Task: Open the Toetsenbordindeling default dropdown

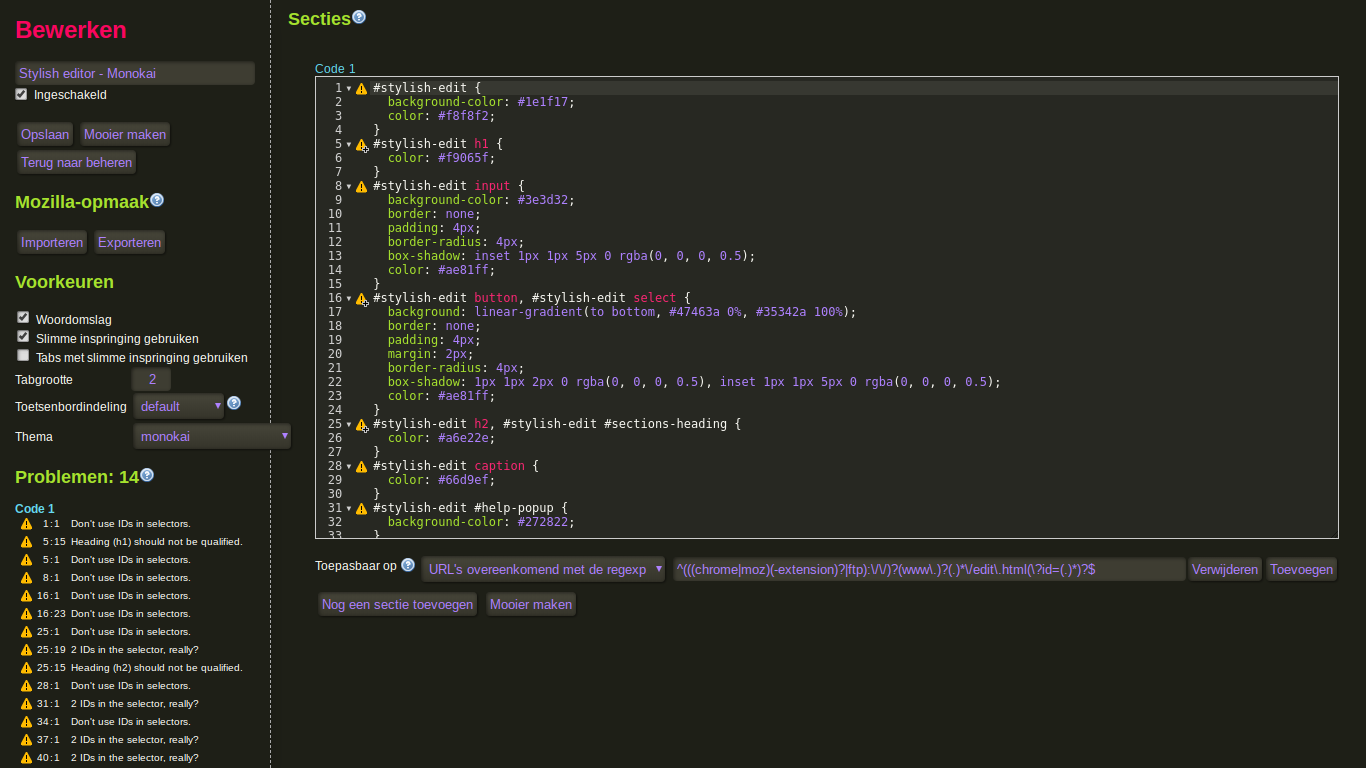Action: coord(178,406)
